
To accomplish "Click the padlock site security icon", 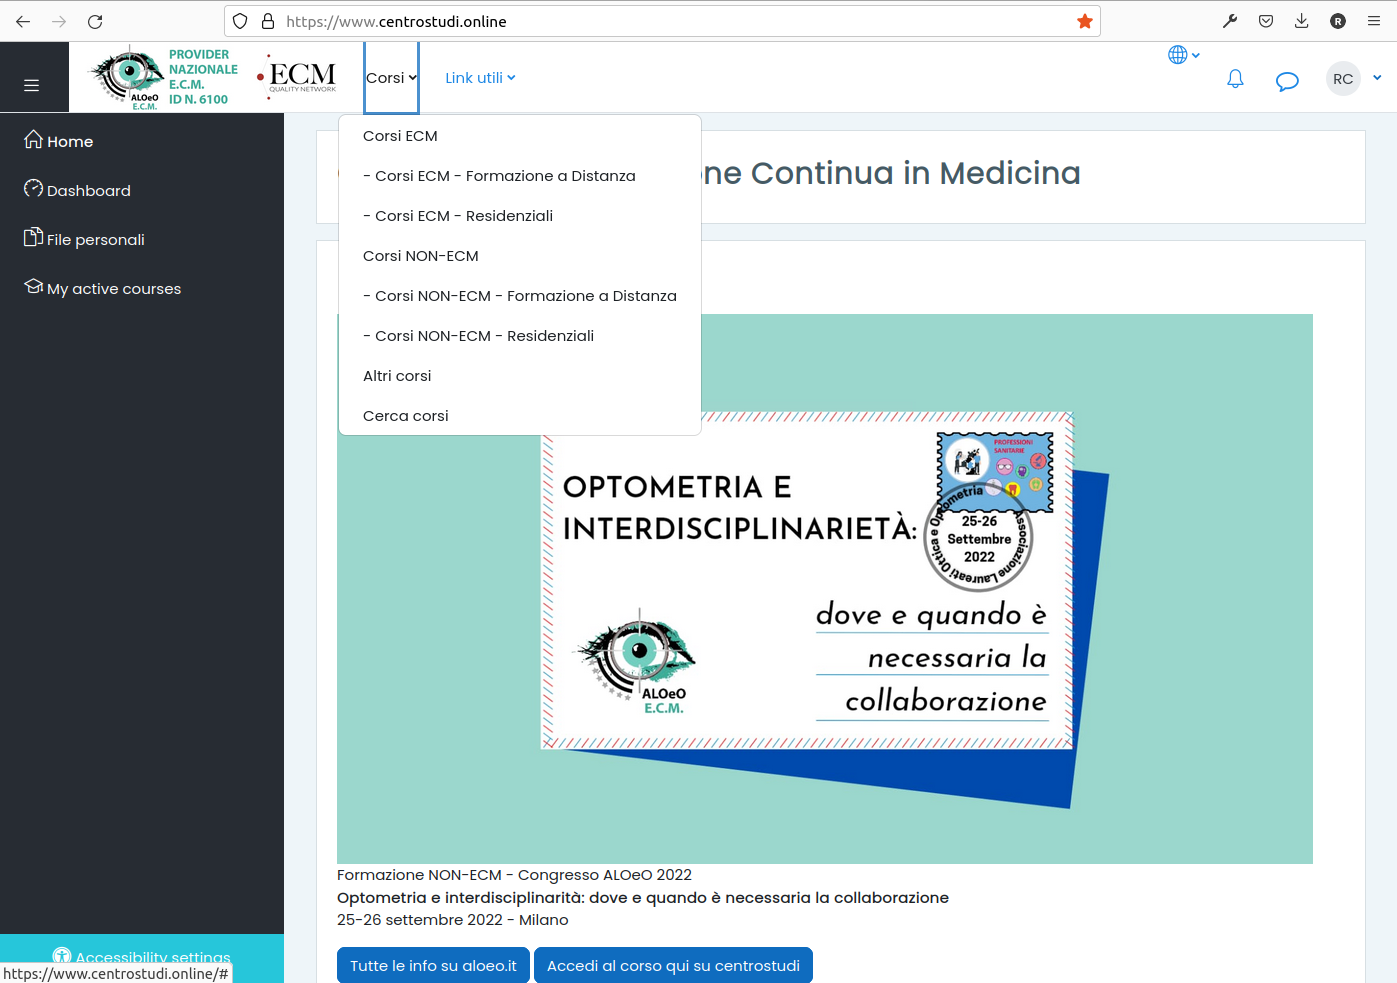I will point(267,21).
